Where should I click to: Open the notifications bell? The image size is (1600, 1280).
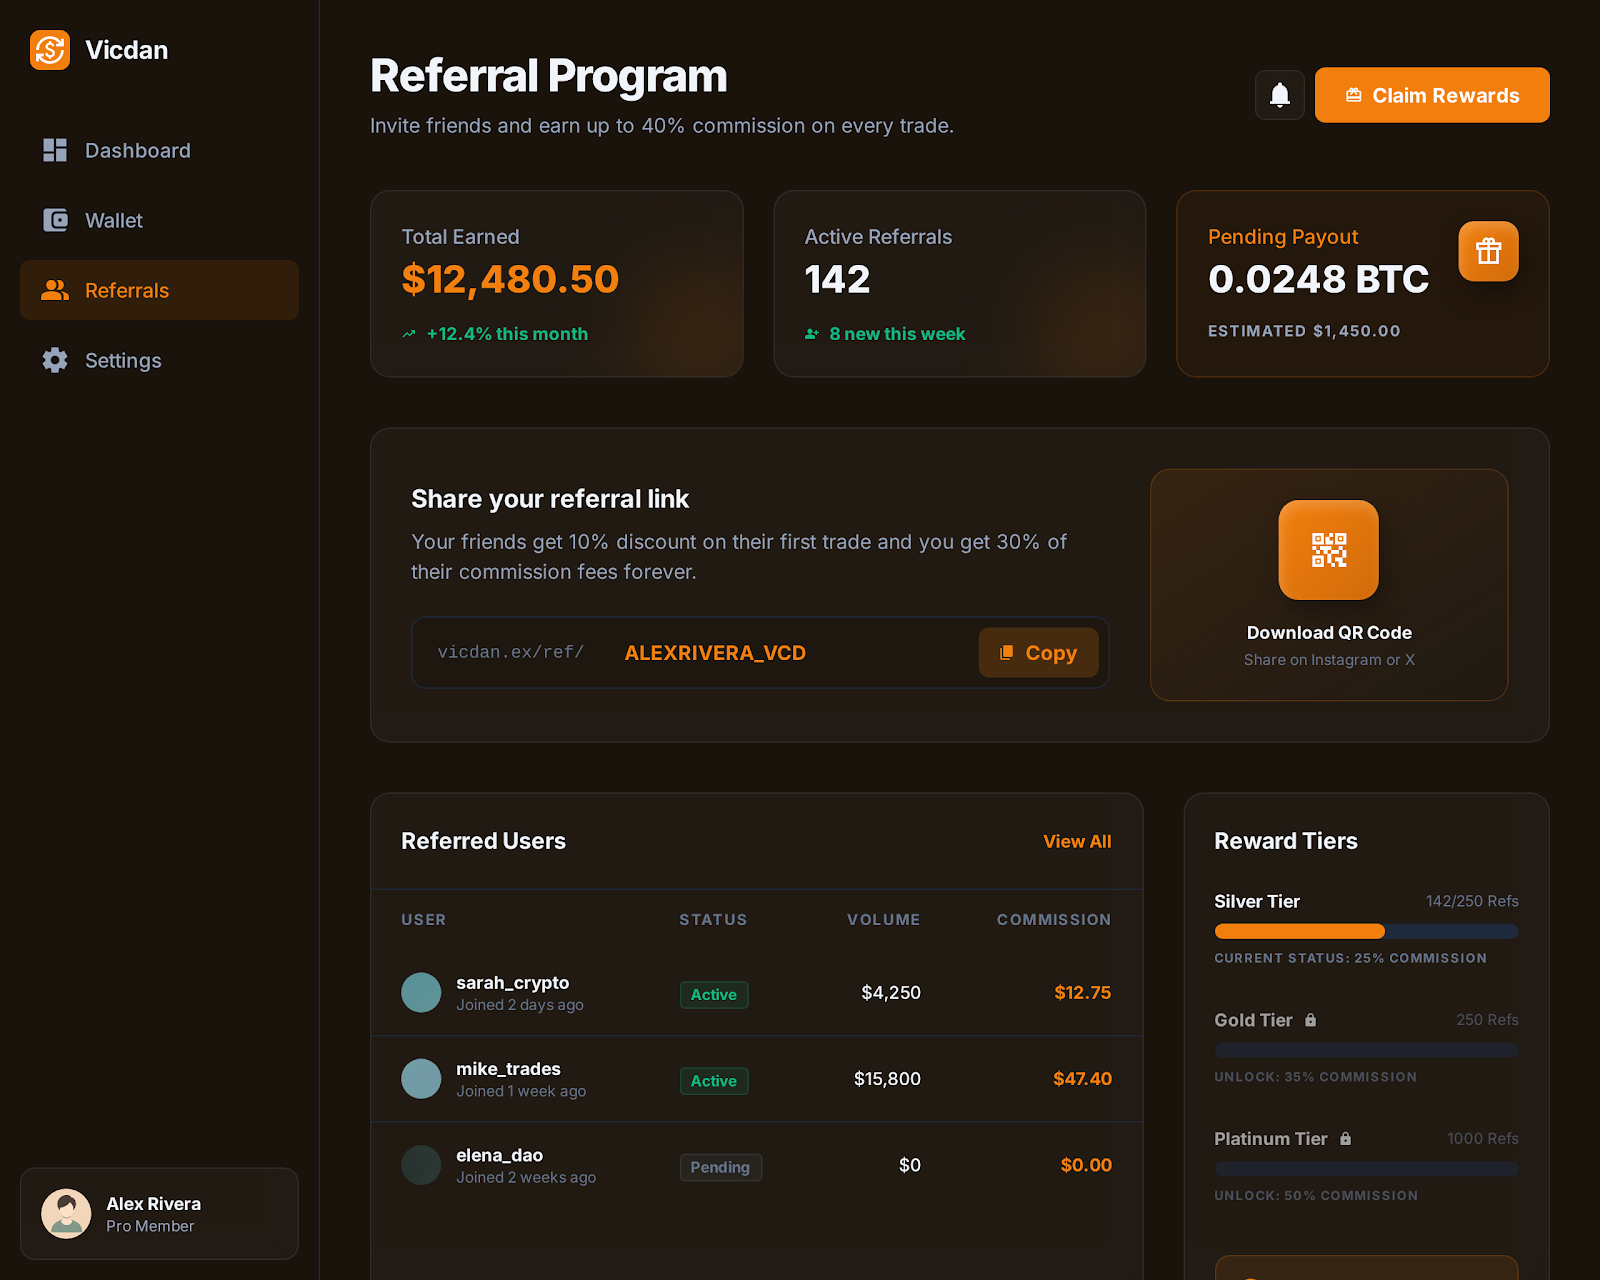pyautogui.click(x=1279, y=95)
